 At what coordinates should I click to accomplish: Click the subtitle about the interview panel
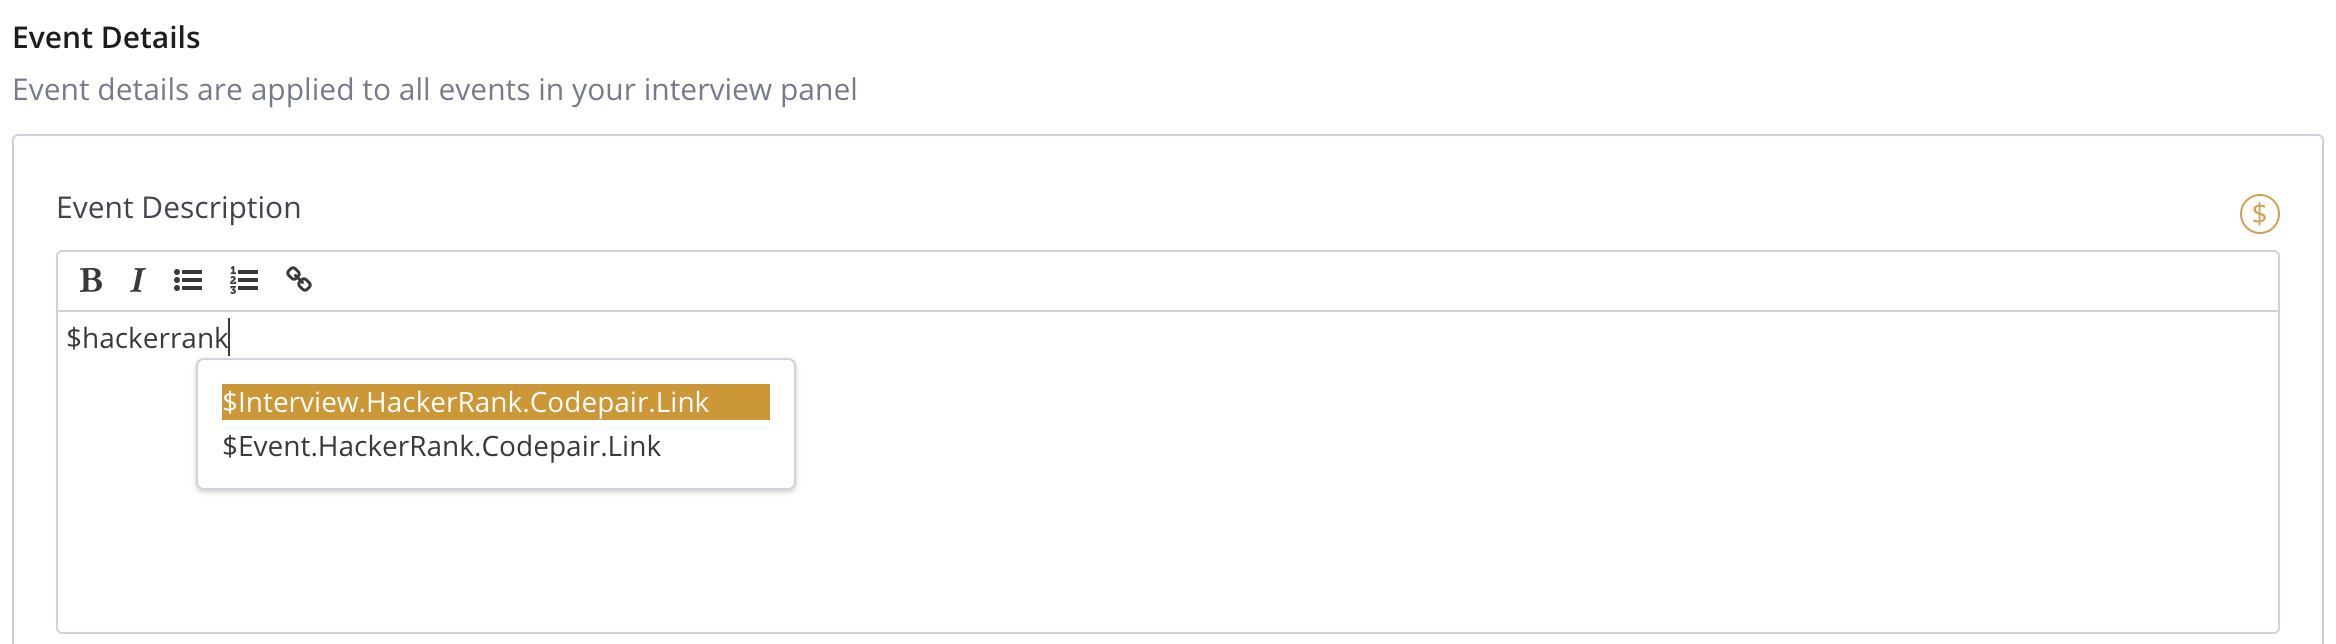click(434, 90)
